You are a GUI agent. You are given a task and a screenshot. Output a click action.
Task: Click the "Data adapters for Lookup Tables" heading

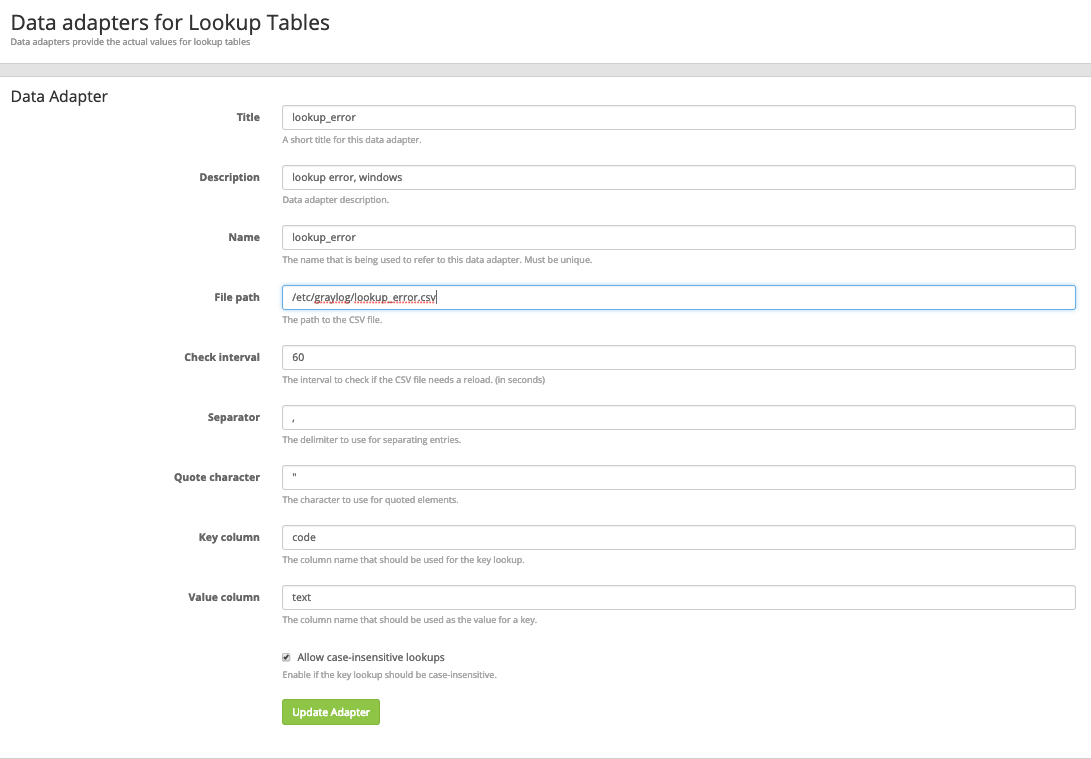point(169,22)
